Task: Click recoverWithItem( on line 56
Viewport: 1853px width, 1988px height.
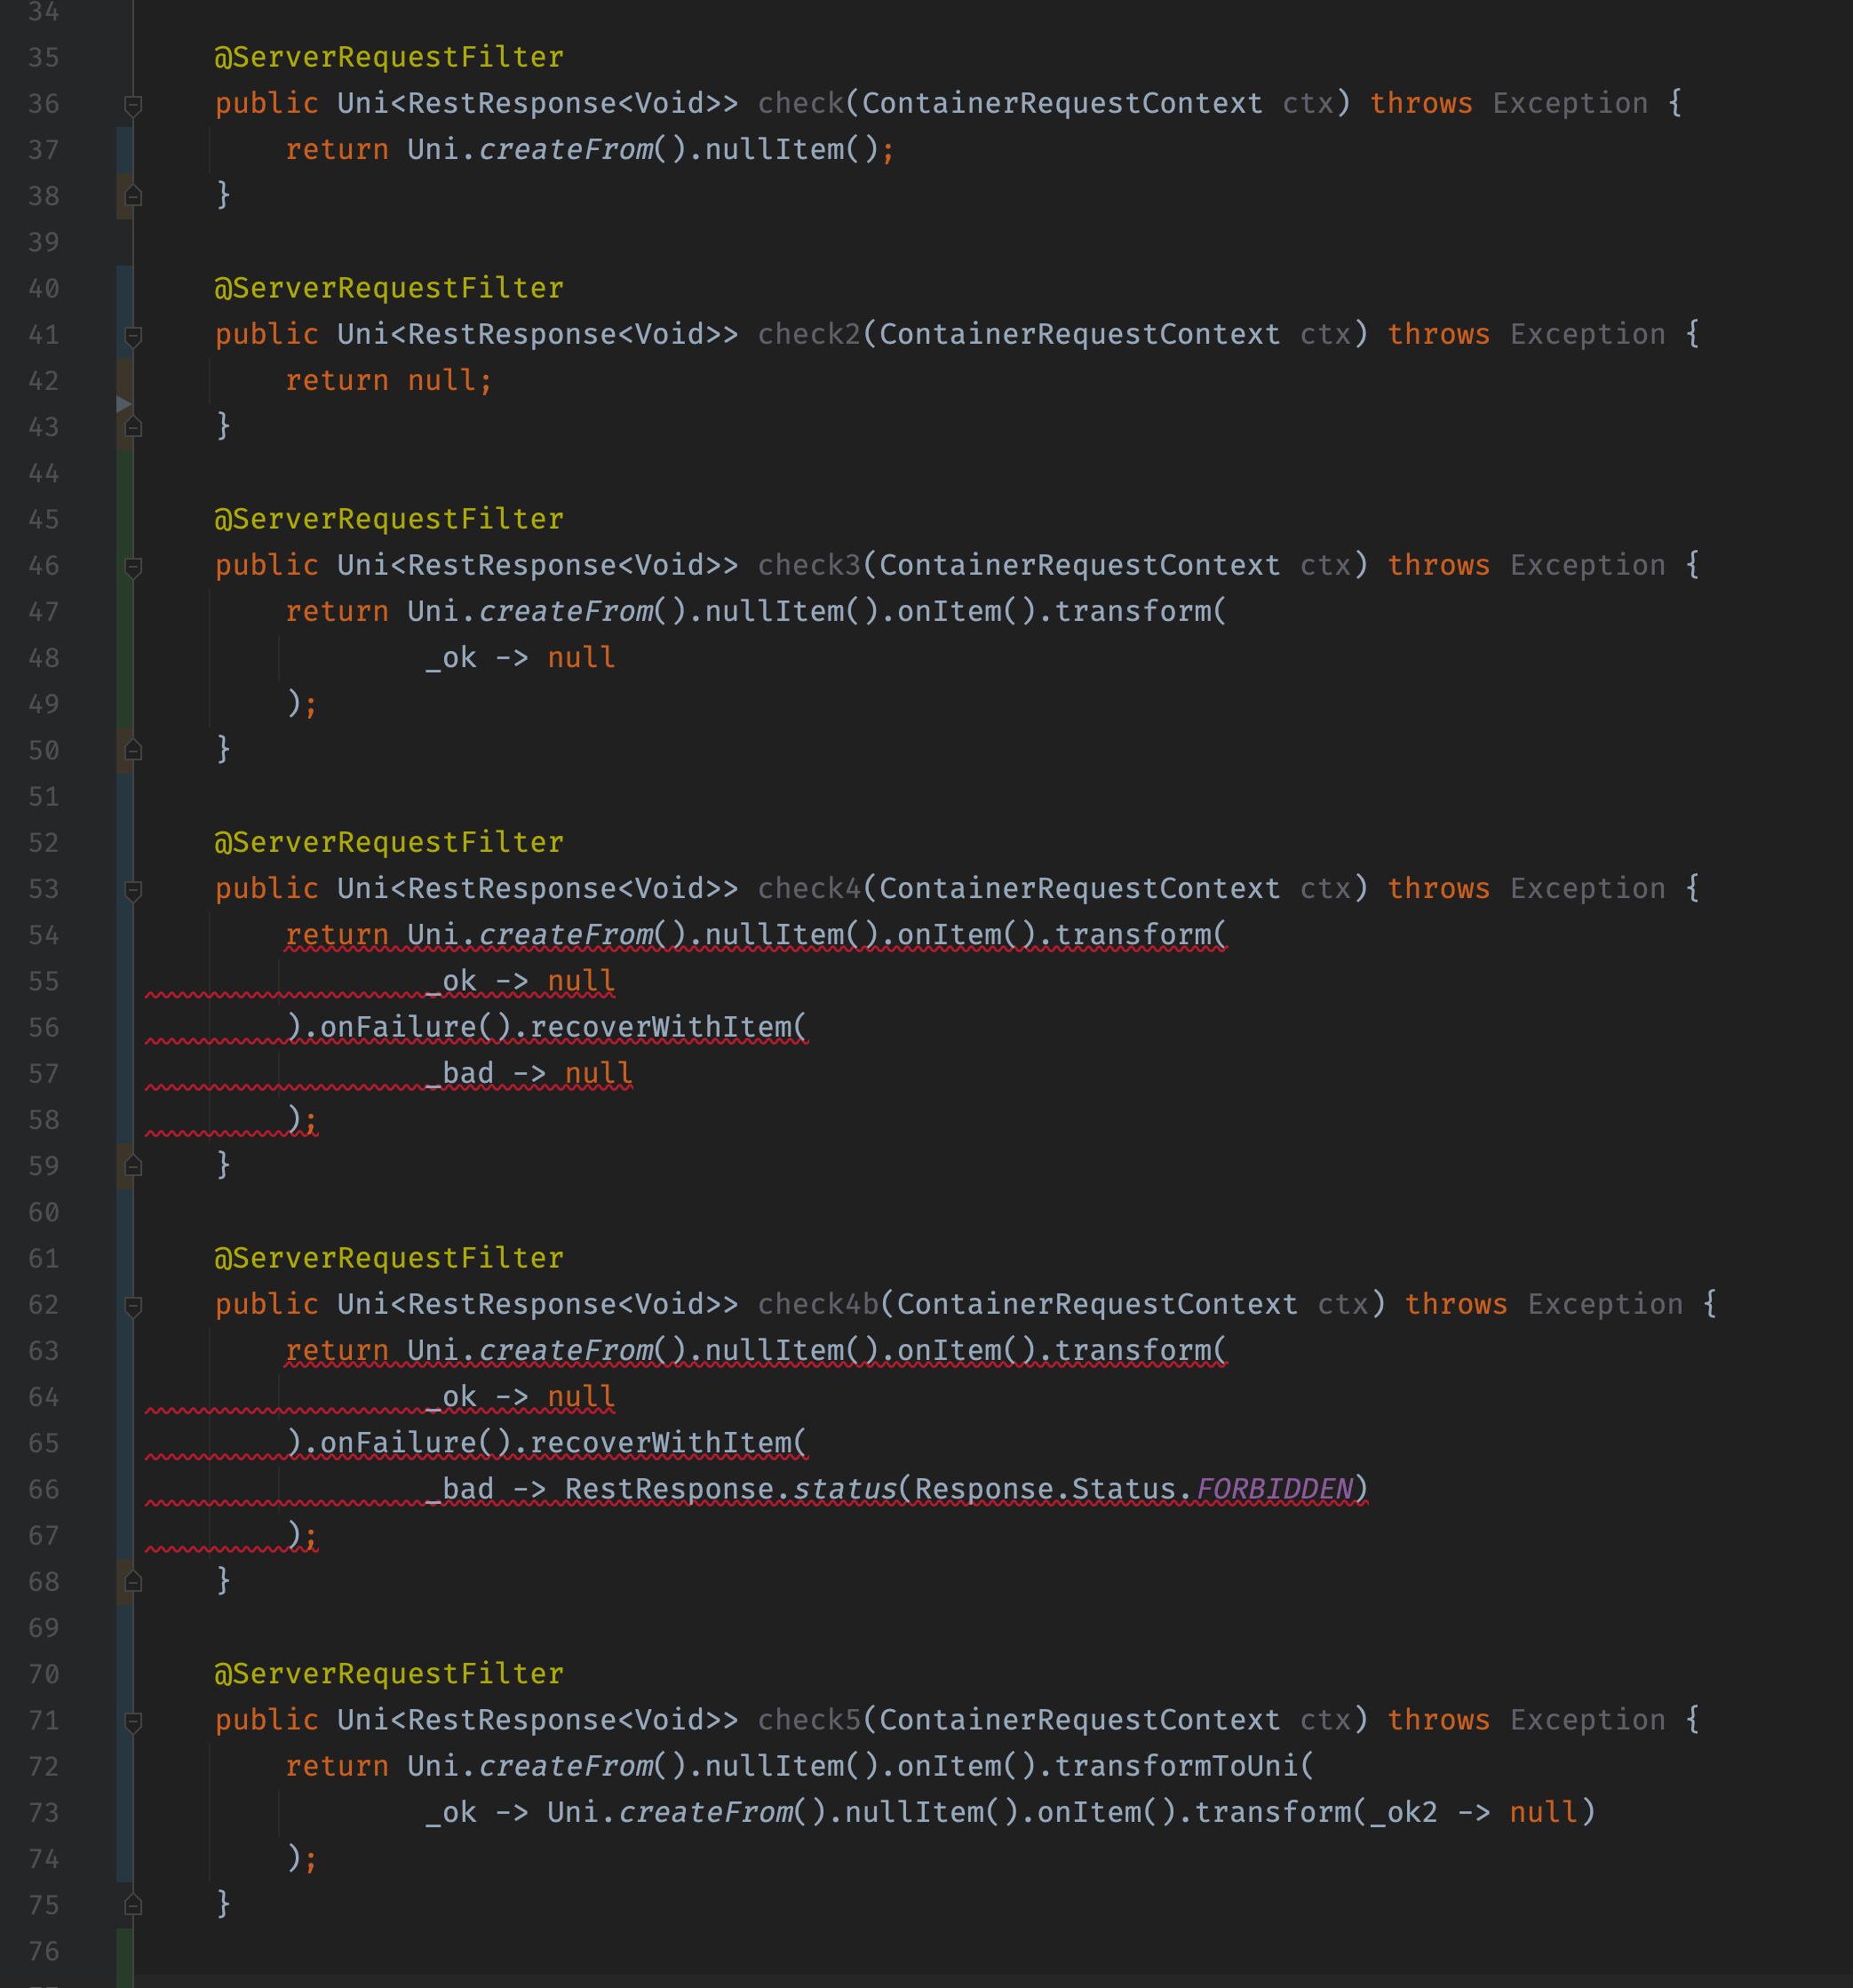Action: [668, 1028]
